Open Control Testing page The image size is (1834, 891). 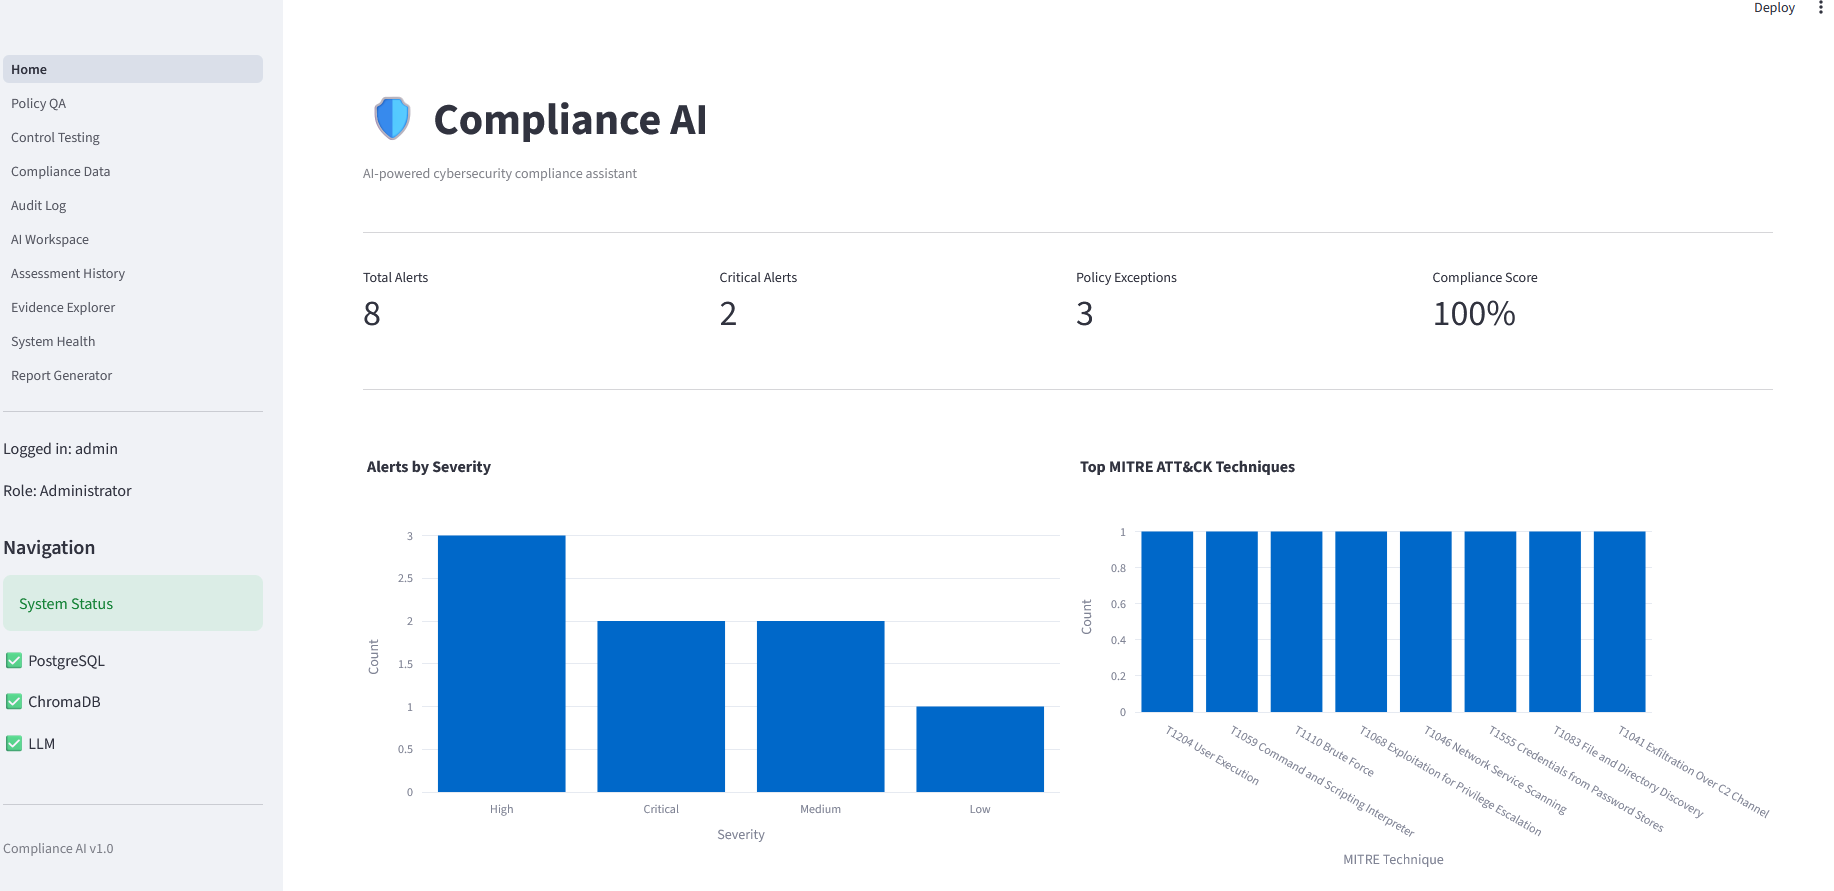(x=133, y=137)
